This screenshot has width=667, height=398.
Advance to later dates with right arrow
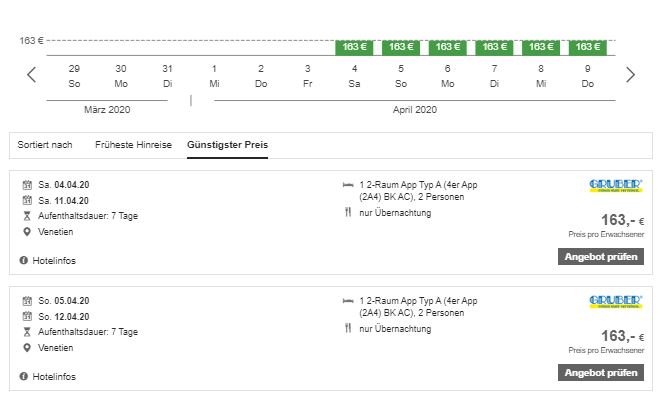(630, 75)
